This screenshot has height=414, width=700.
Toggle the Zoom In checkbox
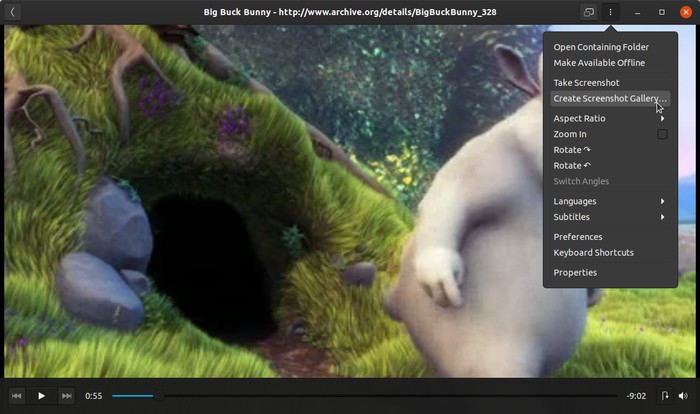tap(662, 134)
